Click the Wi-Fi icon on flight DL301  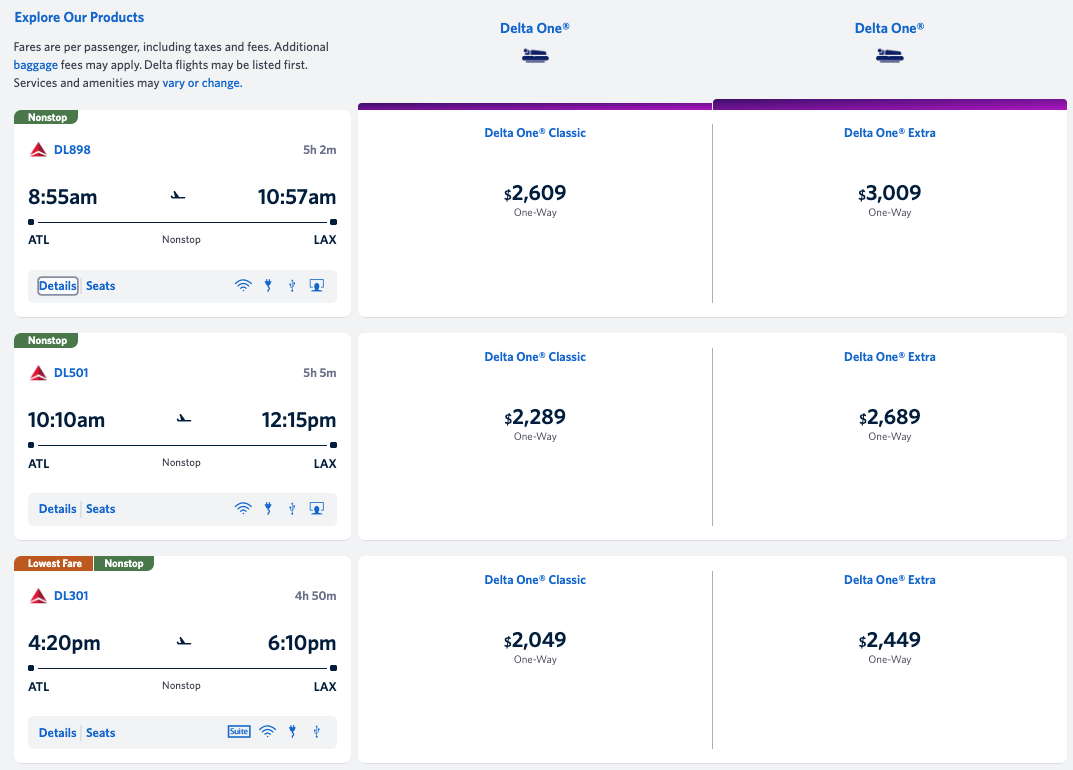pyautogui.click(x=267, y=732)
